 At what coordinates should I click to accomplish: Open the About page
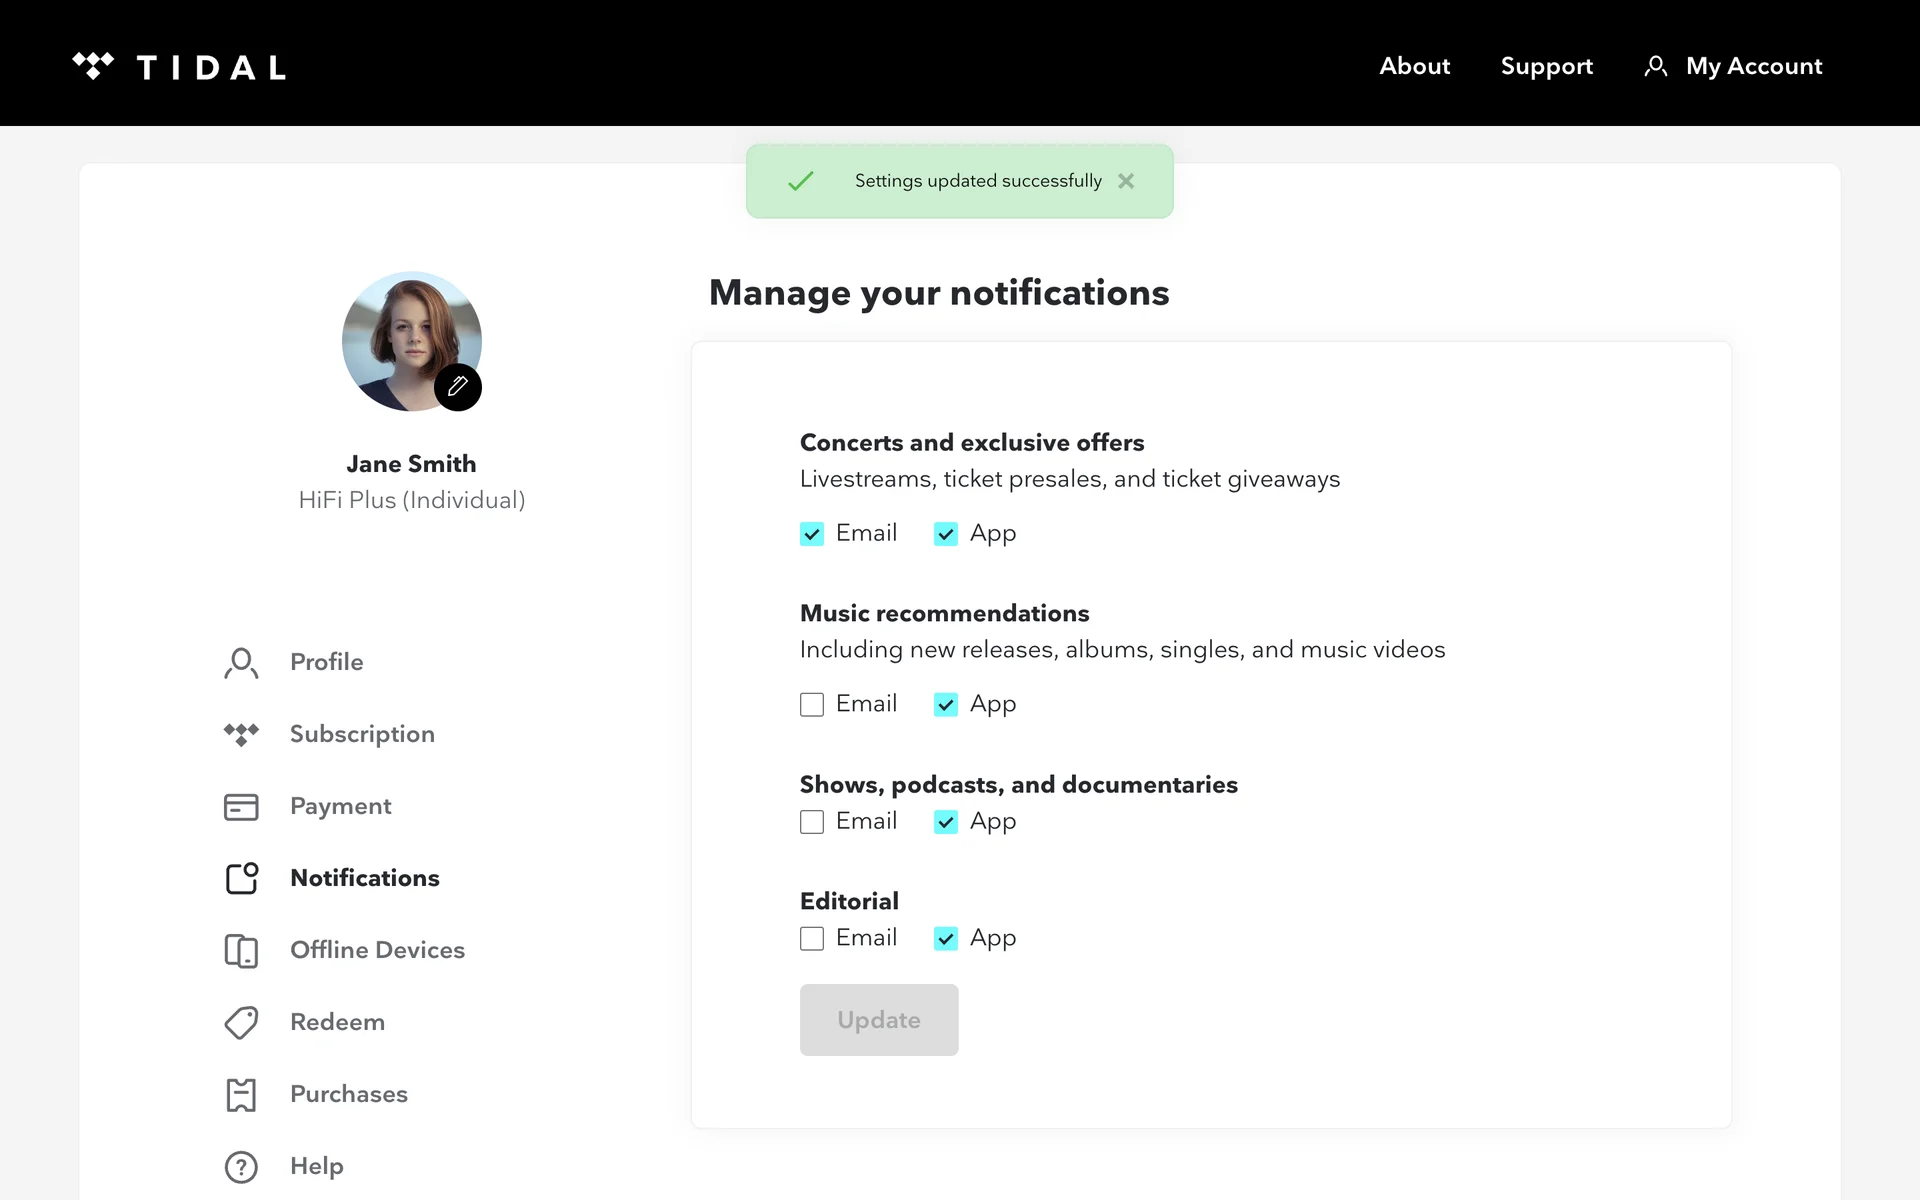tap(1414, 66)
